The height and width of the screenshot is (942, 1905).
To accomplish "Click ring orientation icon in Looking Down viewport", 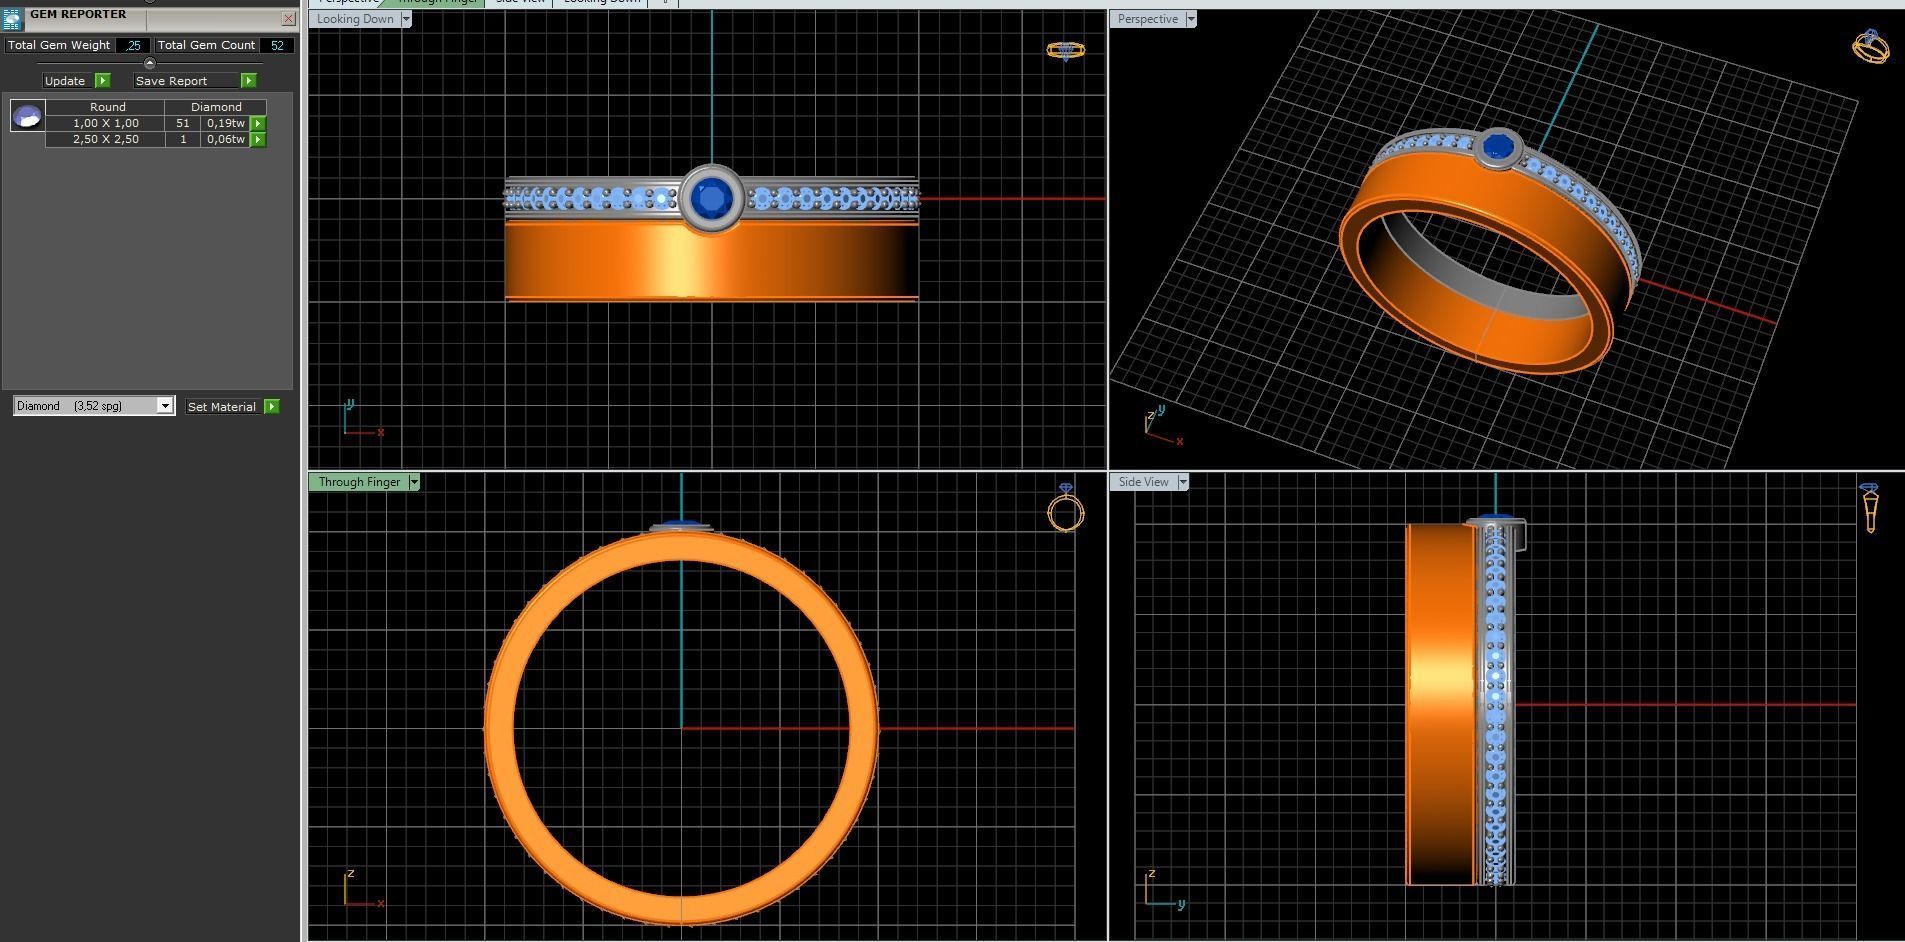I will 1065,50.
